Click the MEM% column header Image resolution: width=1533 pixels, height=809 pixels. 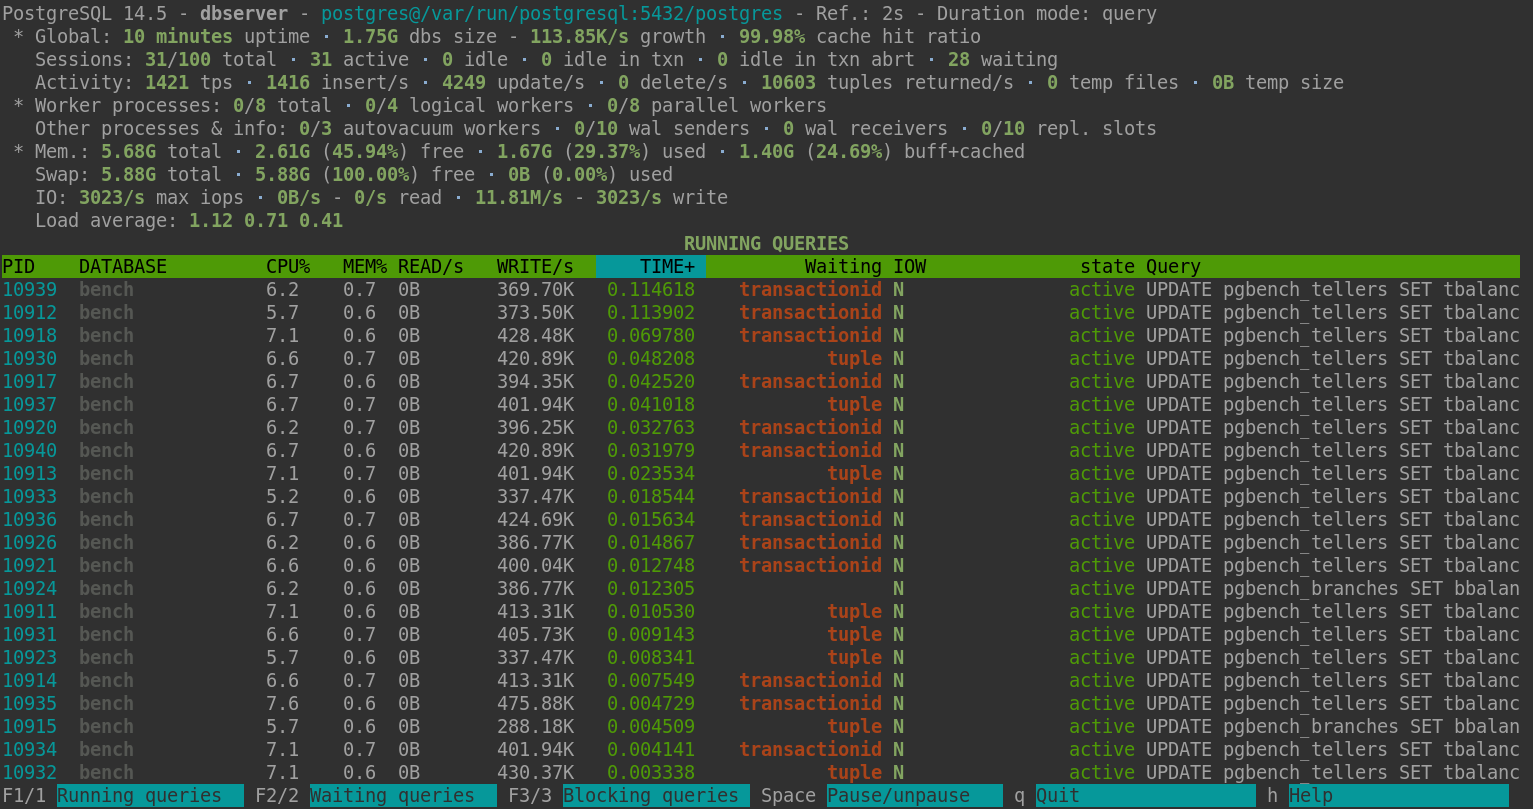pyautogui.click(x=365, y=267)
